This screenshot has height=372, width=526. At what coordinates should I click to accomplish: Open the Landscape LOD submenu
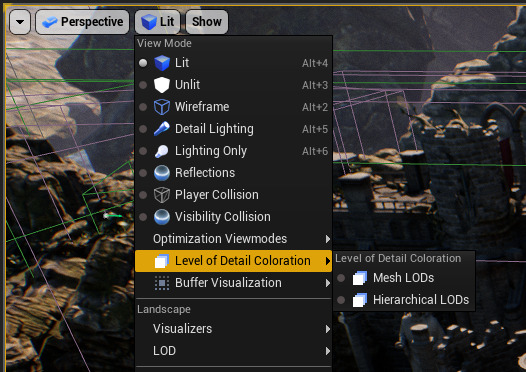pos(233,351)
